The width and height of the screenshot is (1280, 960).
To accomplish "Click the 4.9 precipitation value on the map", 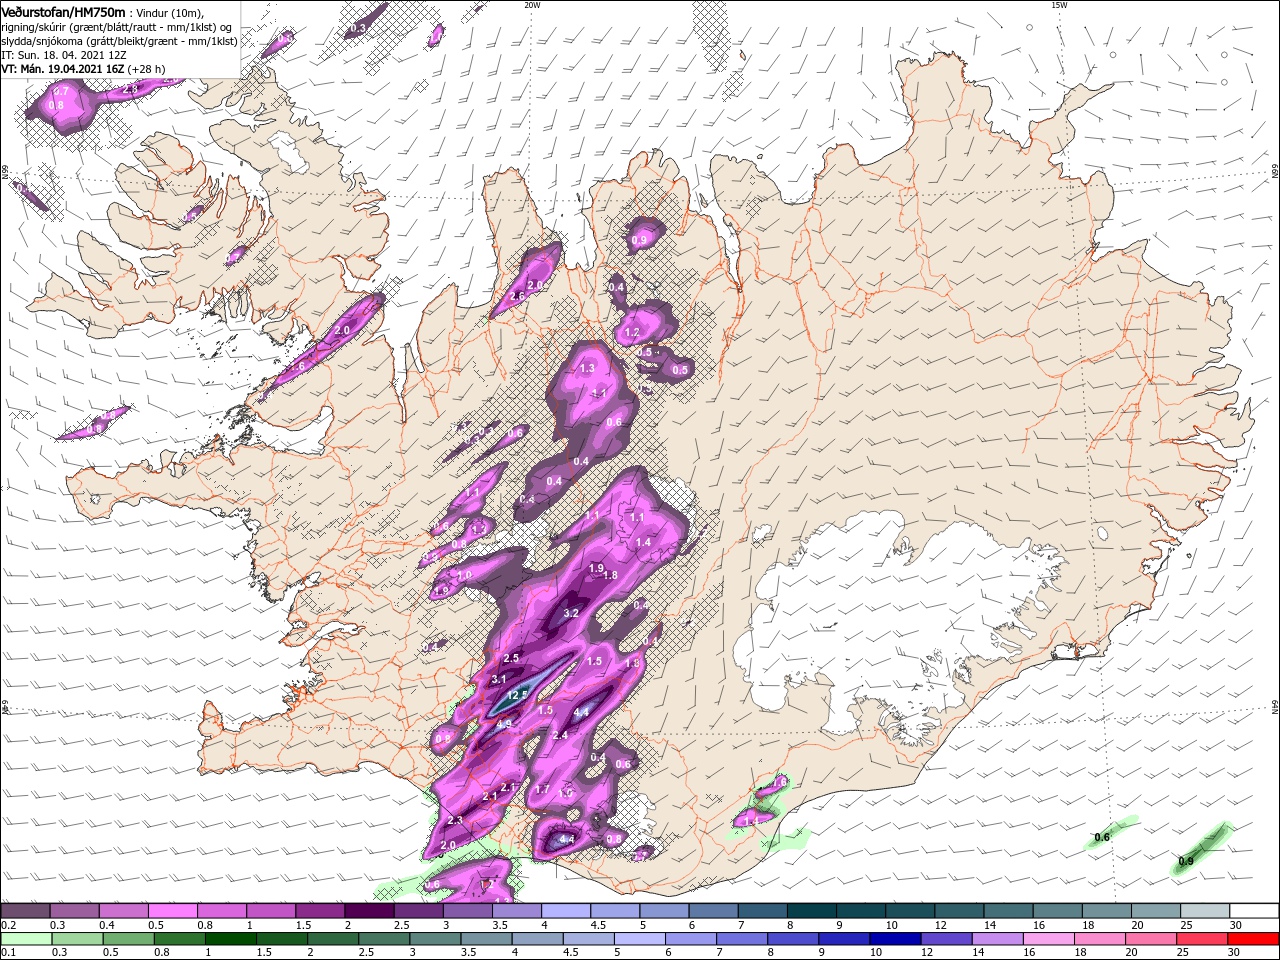I will point(504,724).
